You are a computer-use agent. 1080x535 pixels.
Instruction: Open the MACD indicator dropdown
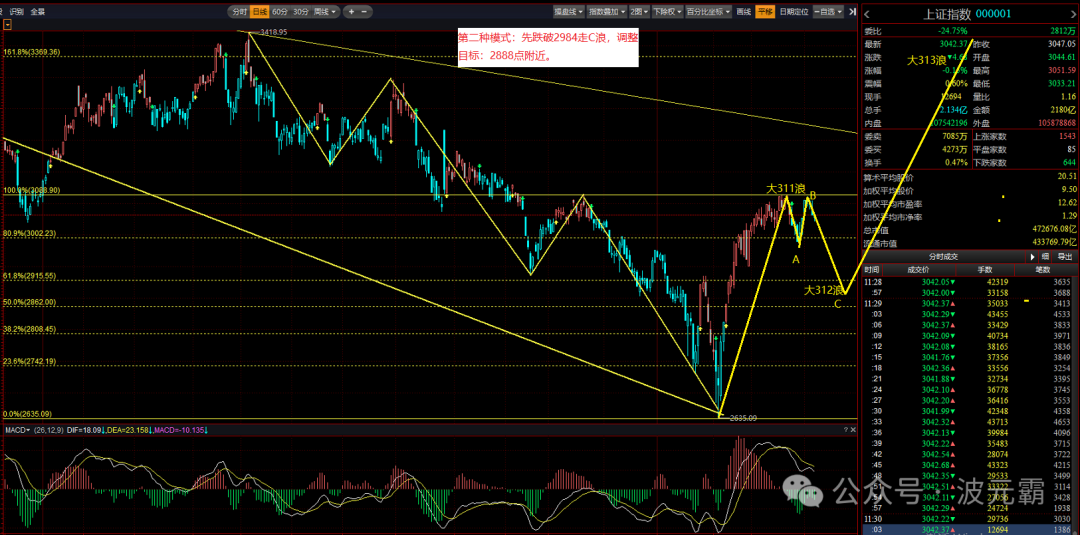click(x=17, y=430)
